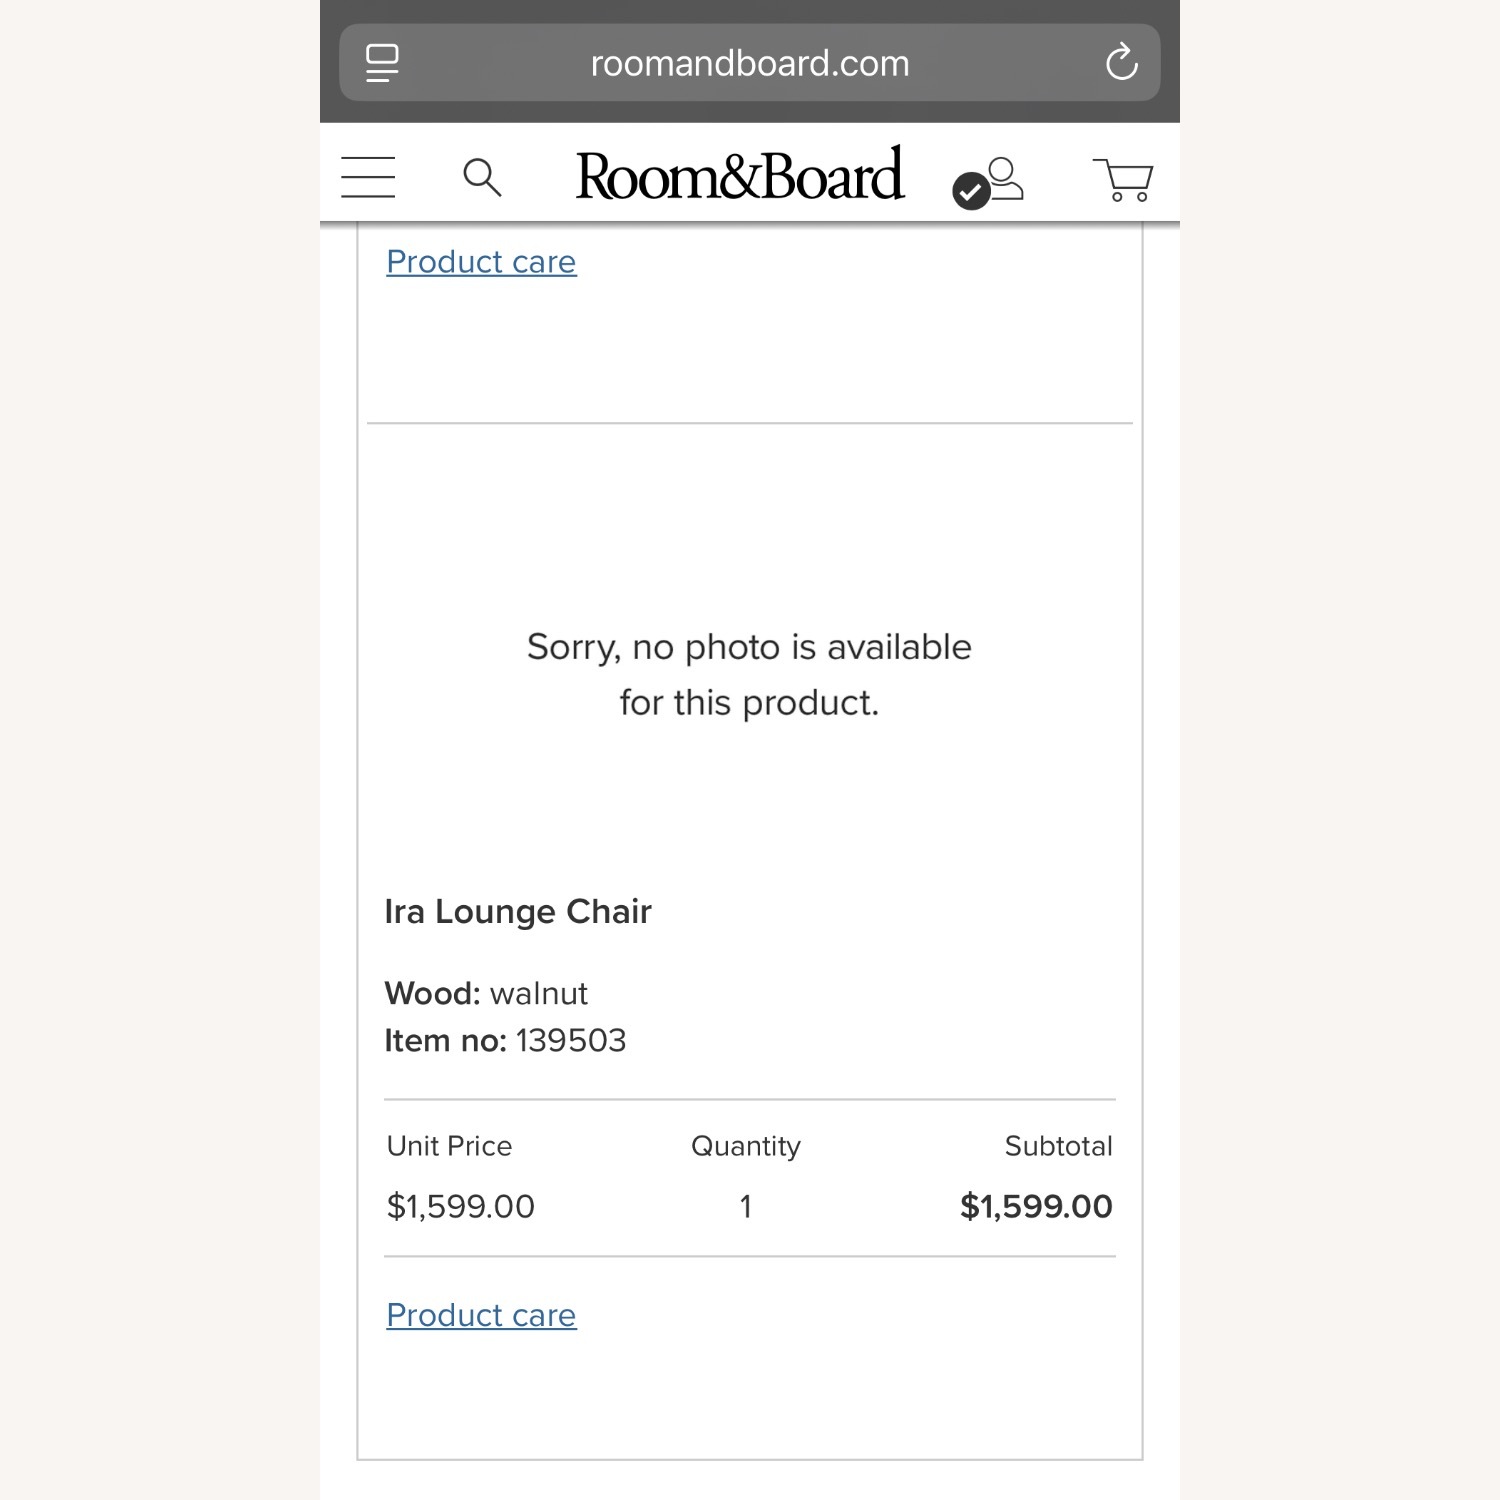Tap the no photo available message
Image resolution: width=1500 pixels, height=1500 pixels.
tap(749, 674)
